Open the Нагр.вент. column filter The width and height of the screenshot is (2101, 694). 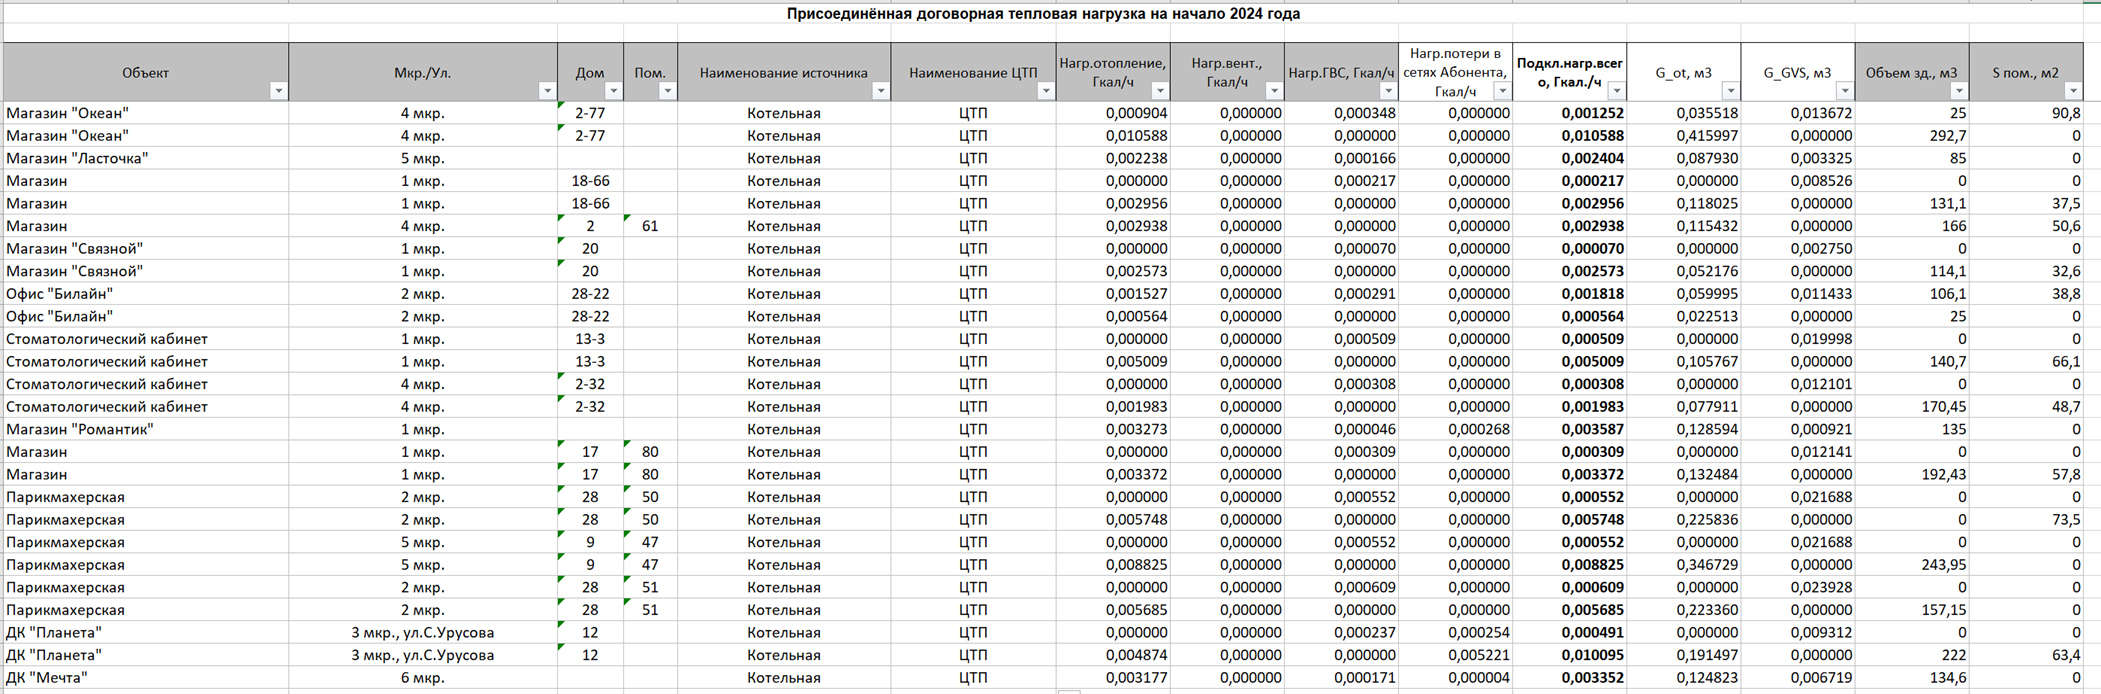coord(1273,91)
